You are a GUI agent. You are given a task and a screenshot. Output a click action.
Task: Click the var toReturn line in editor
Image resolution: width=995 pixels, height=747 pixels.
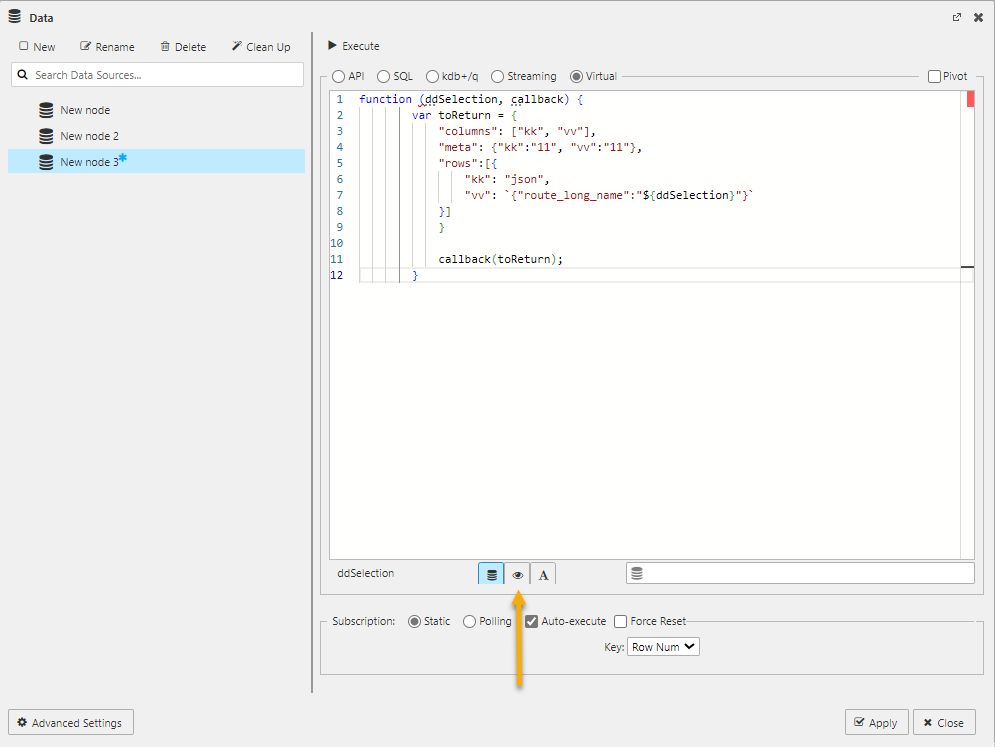tap(465, 115)
